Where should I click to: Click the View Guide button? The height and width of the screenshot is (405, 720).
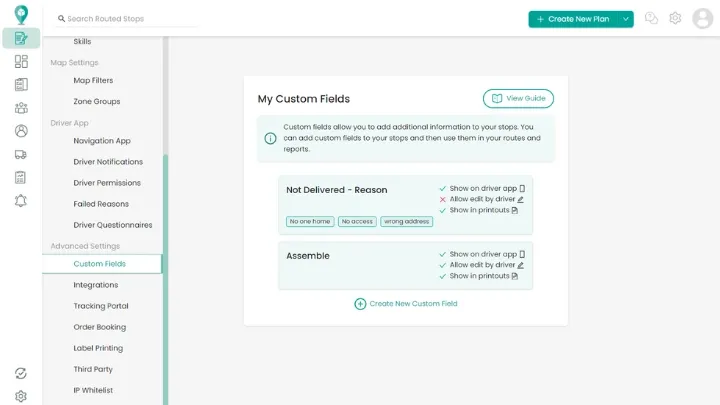[518, 98]
